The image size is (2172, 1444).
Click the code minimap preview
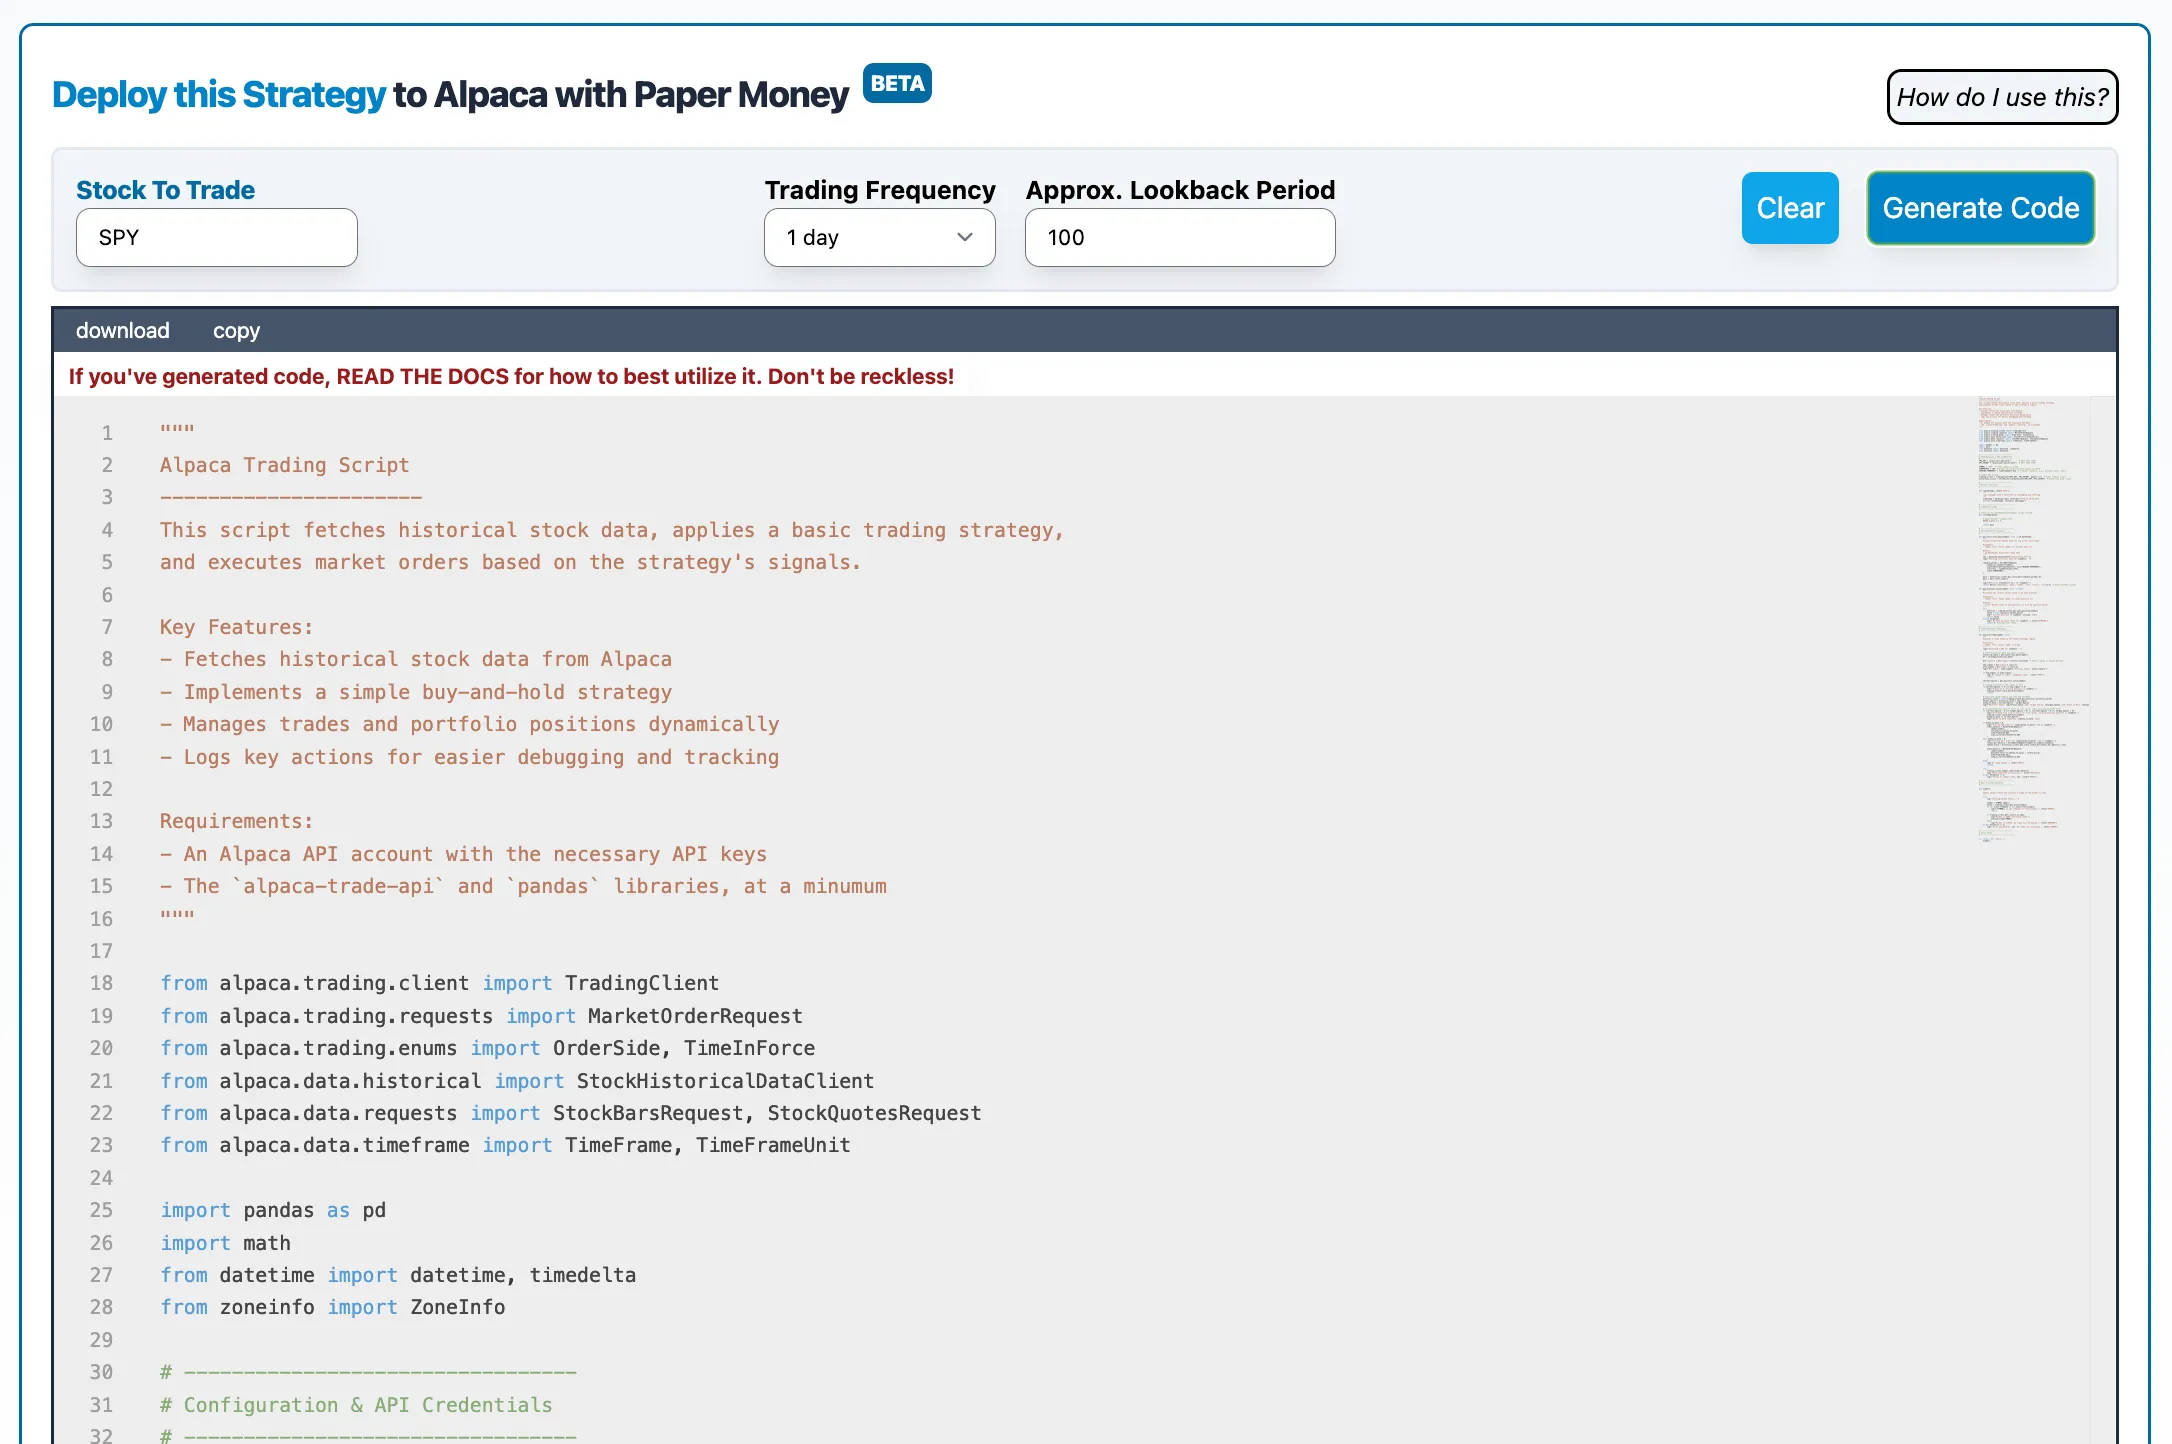(2028, 620)
